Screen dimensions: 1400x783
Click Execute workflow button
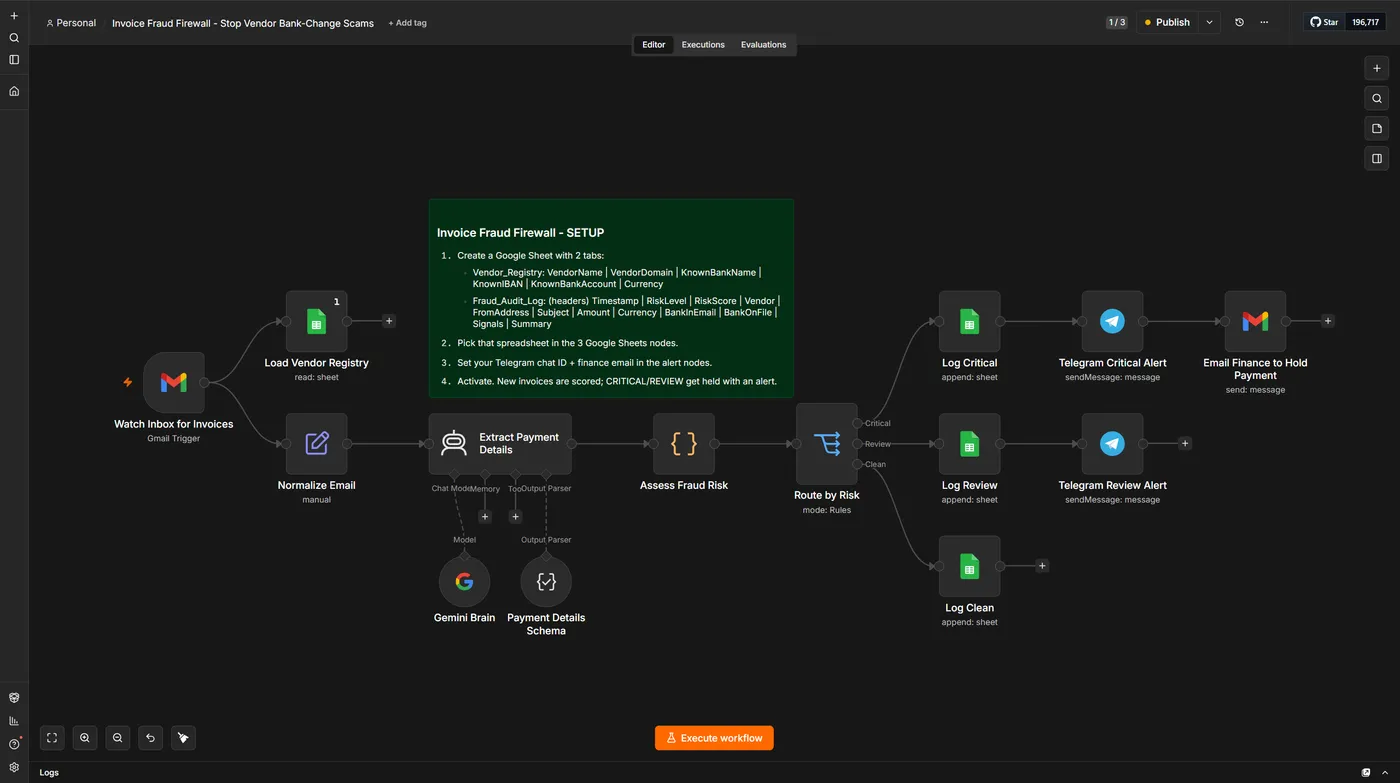[x=714, y=738]
